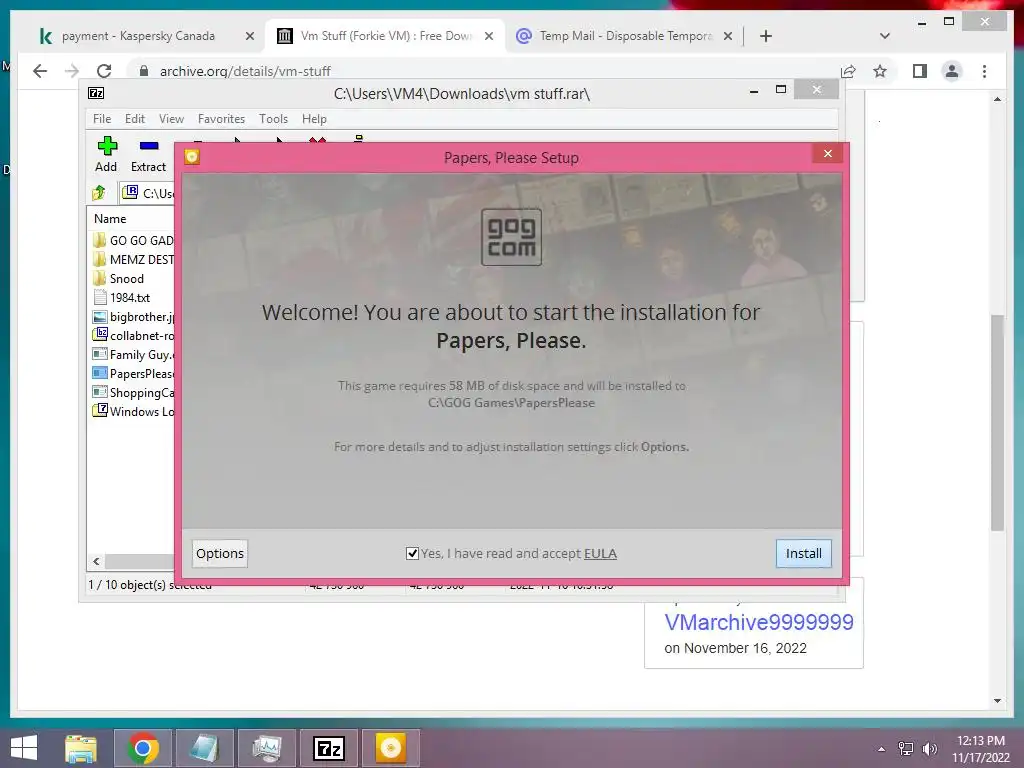
Task: Uncheck the accept EULA checkbox
Action: (x=412, y=553)
